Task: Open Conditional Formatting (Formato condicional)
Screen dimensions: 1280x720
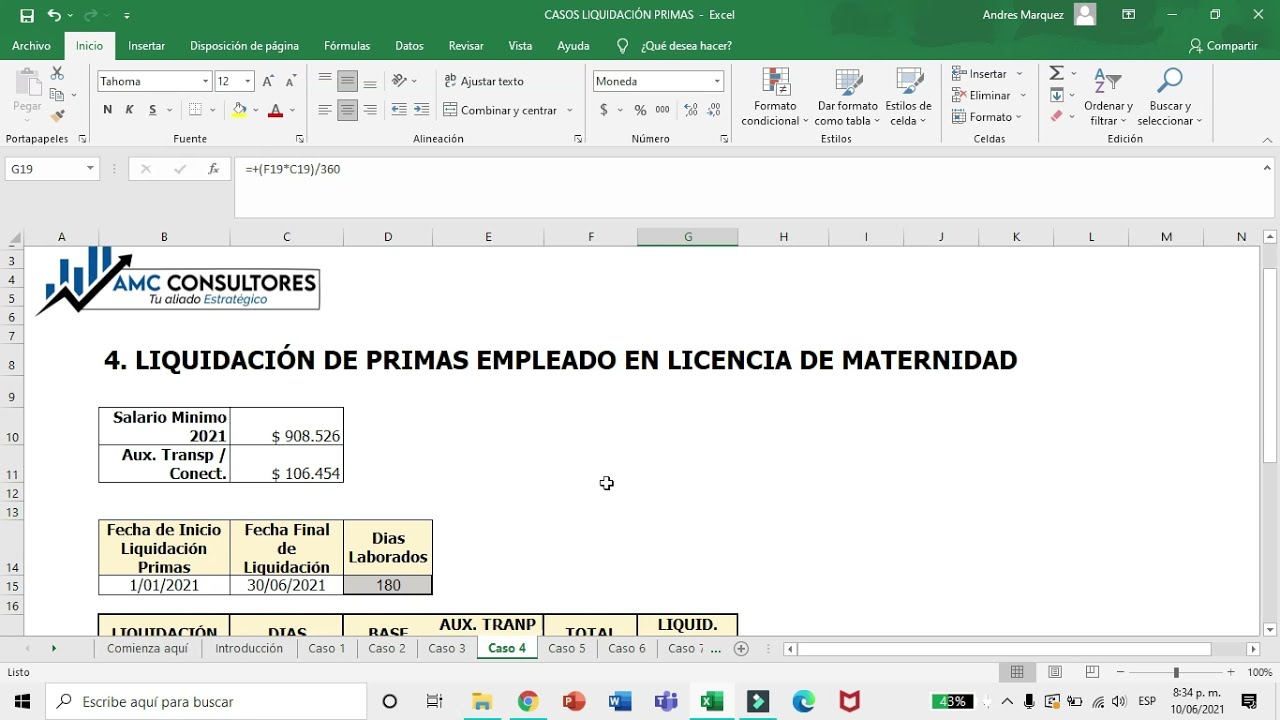Action: [x=775, y=98]
